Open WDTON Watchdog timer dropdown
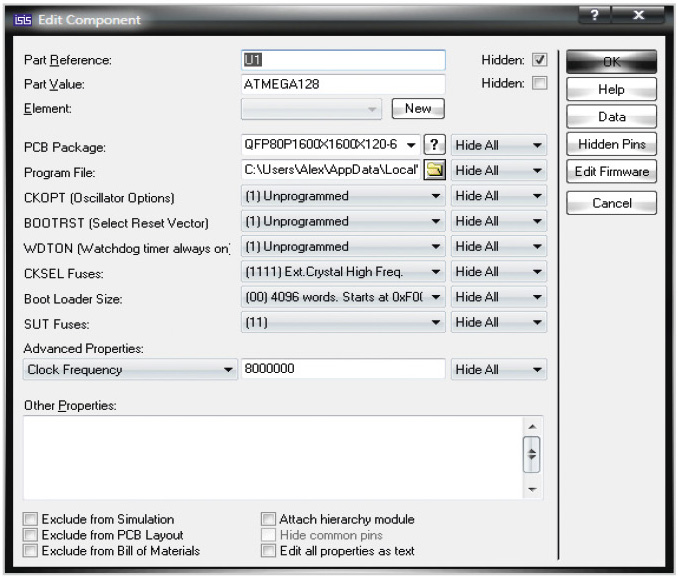 pyautogui.click(x=343, y=247)
